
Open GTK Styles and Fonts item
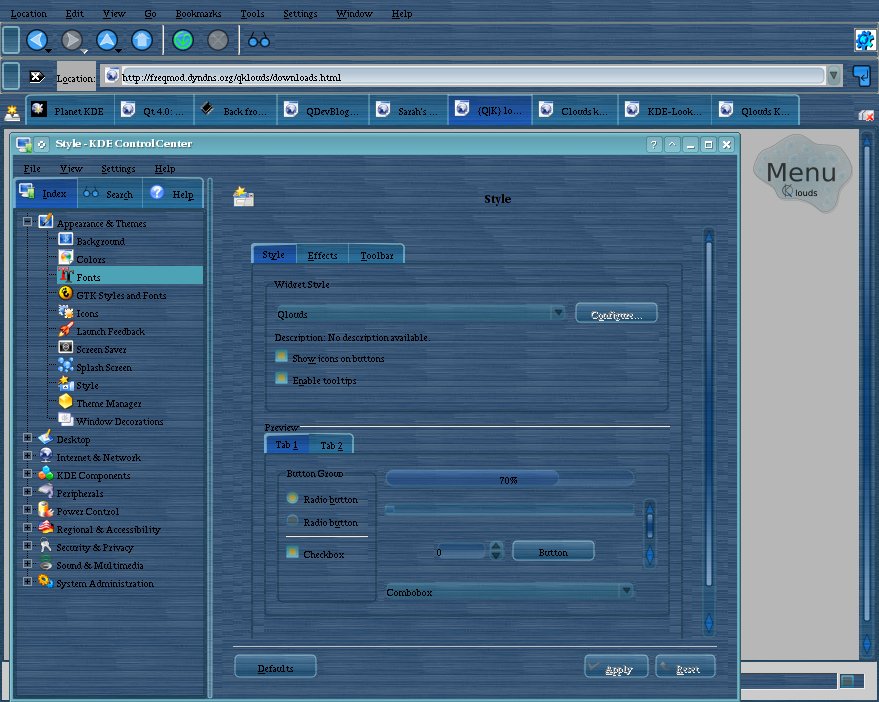121,295
